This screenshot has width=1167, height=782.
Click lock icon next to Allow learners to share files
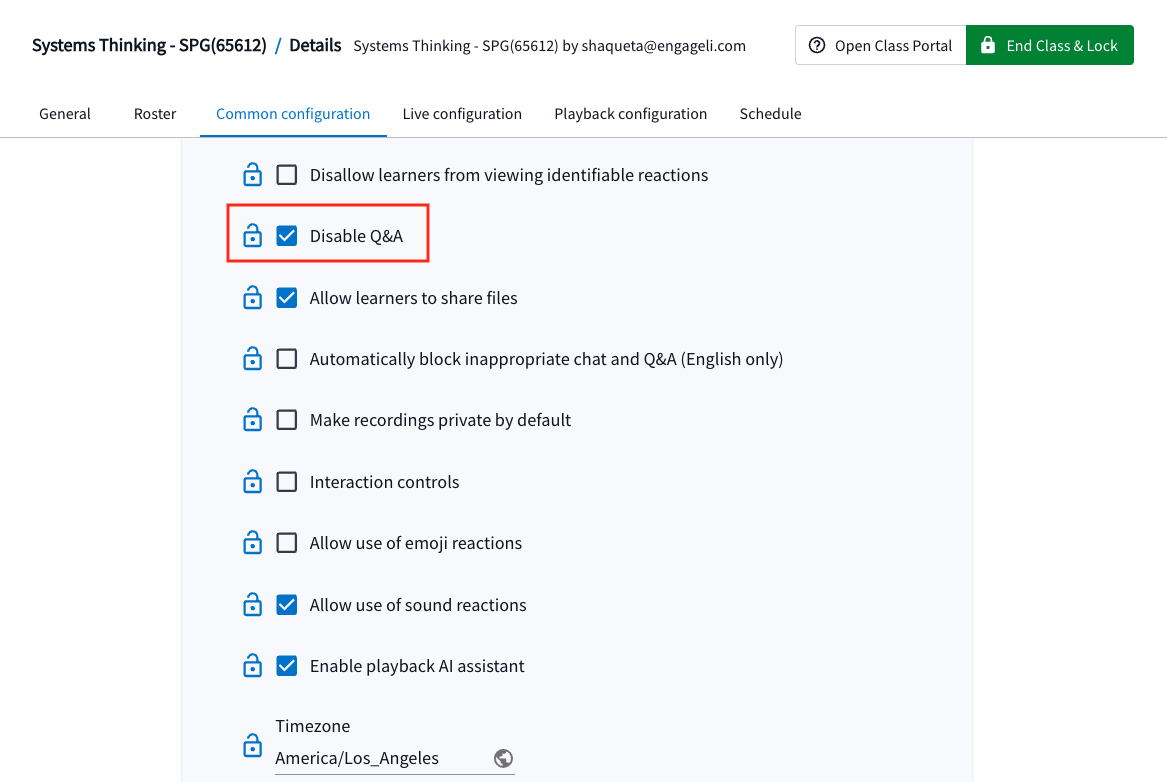click(x=252, y=298)
